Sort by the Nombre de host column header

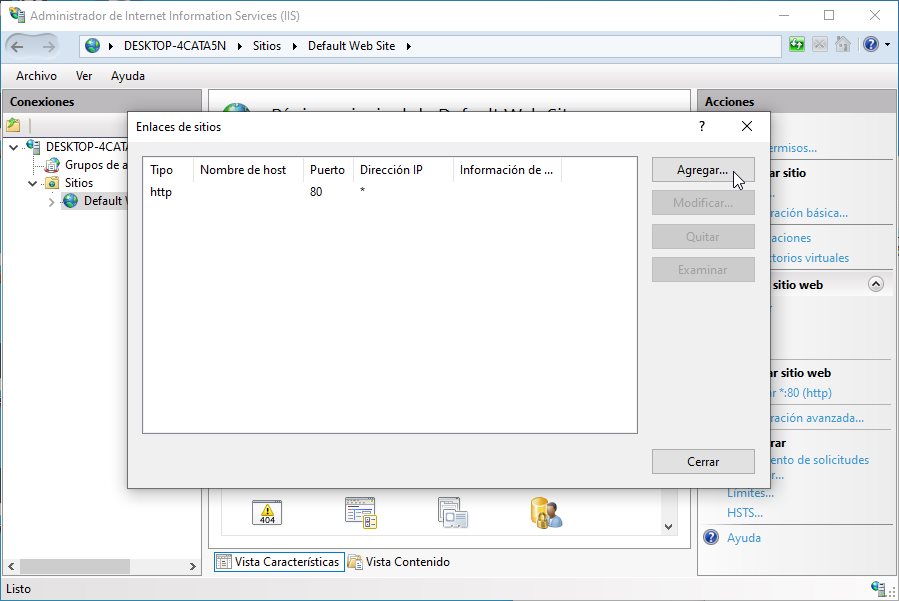pyautogui.click(x=248, y=170)
